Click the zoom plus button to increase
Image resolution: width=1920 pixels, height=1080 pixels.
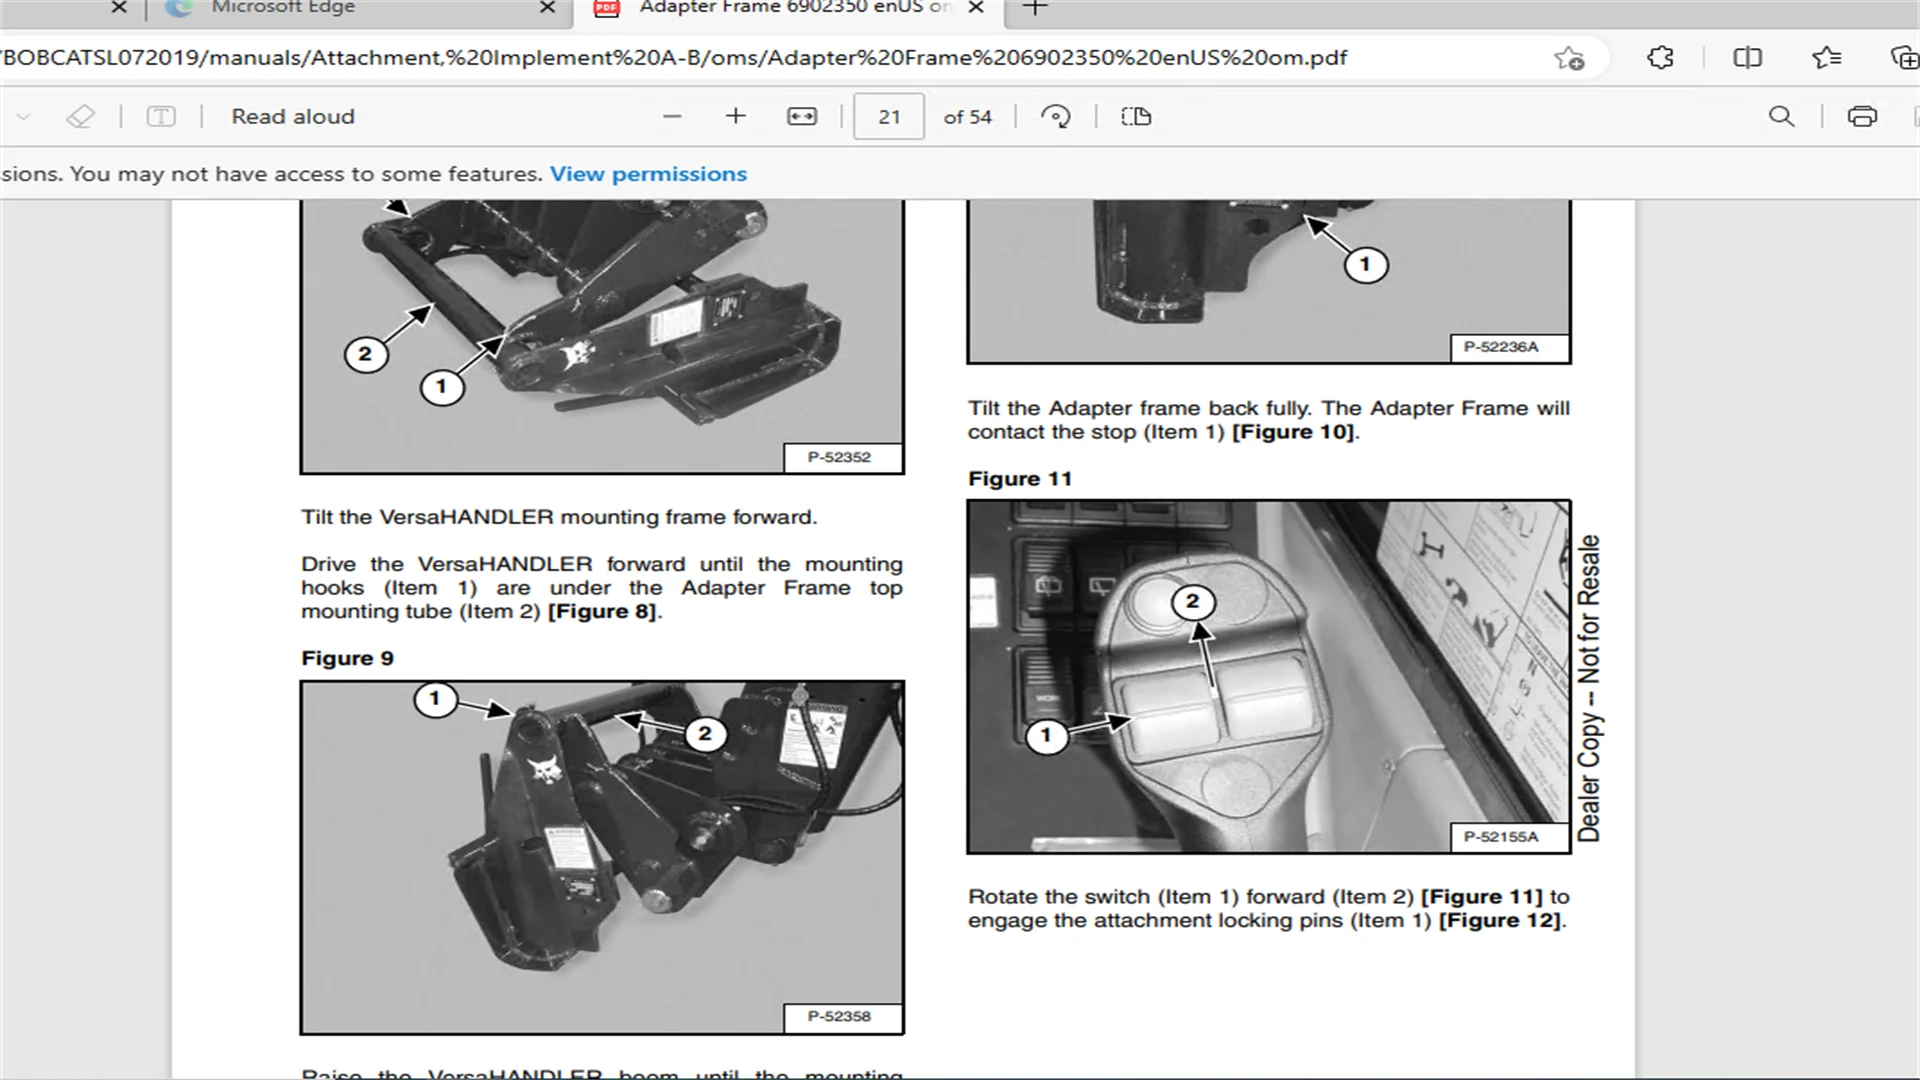tap(735, 116)
